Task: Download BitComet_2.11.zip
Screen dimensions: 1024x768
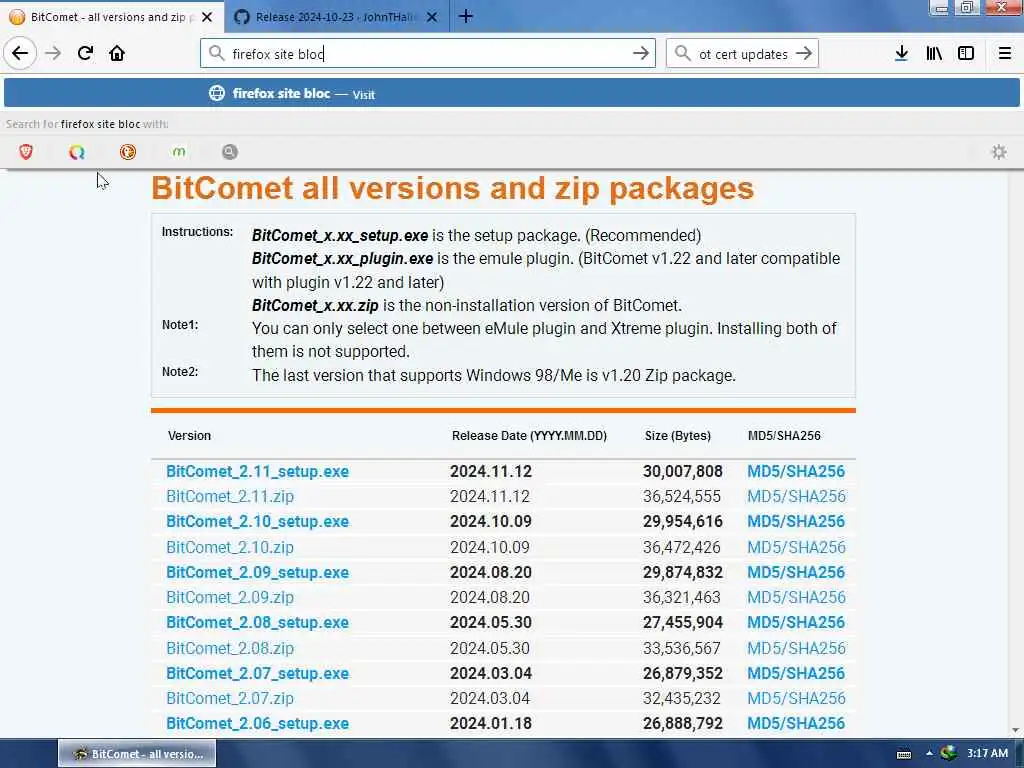Action: [x=230, y=496]
